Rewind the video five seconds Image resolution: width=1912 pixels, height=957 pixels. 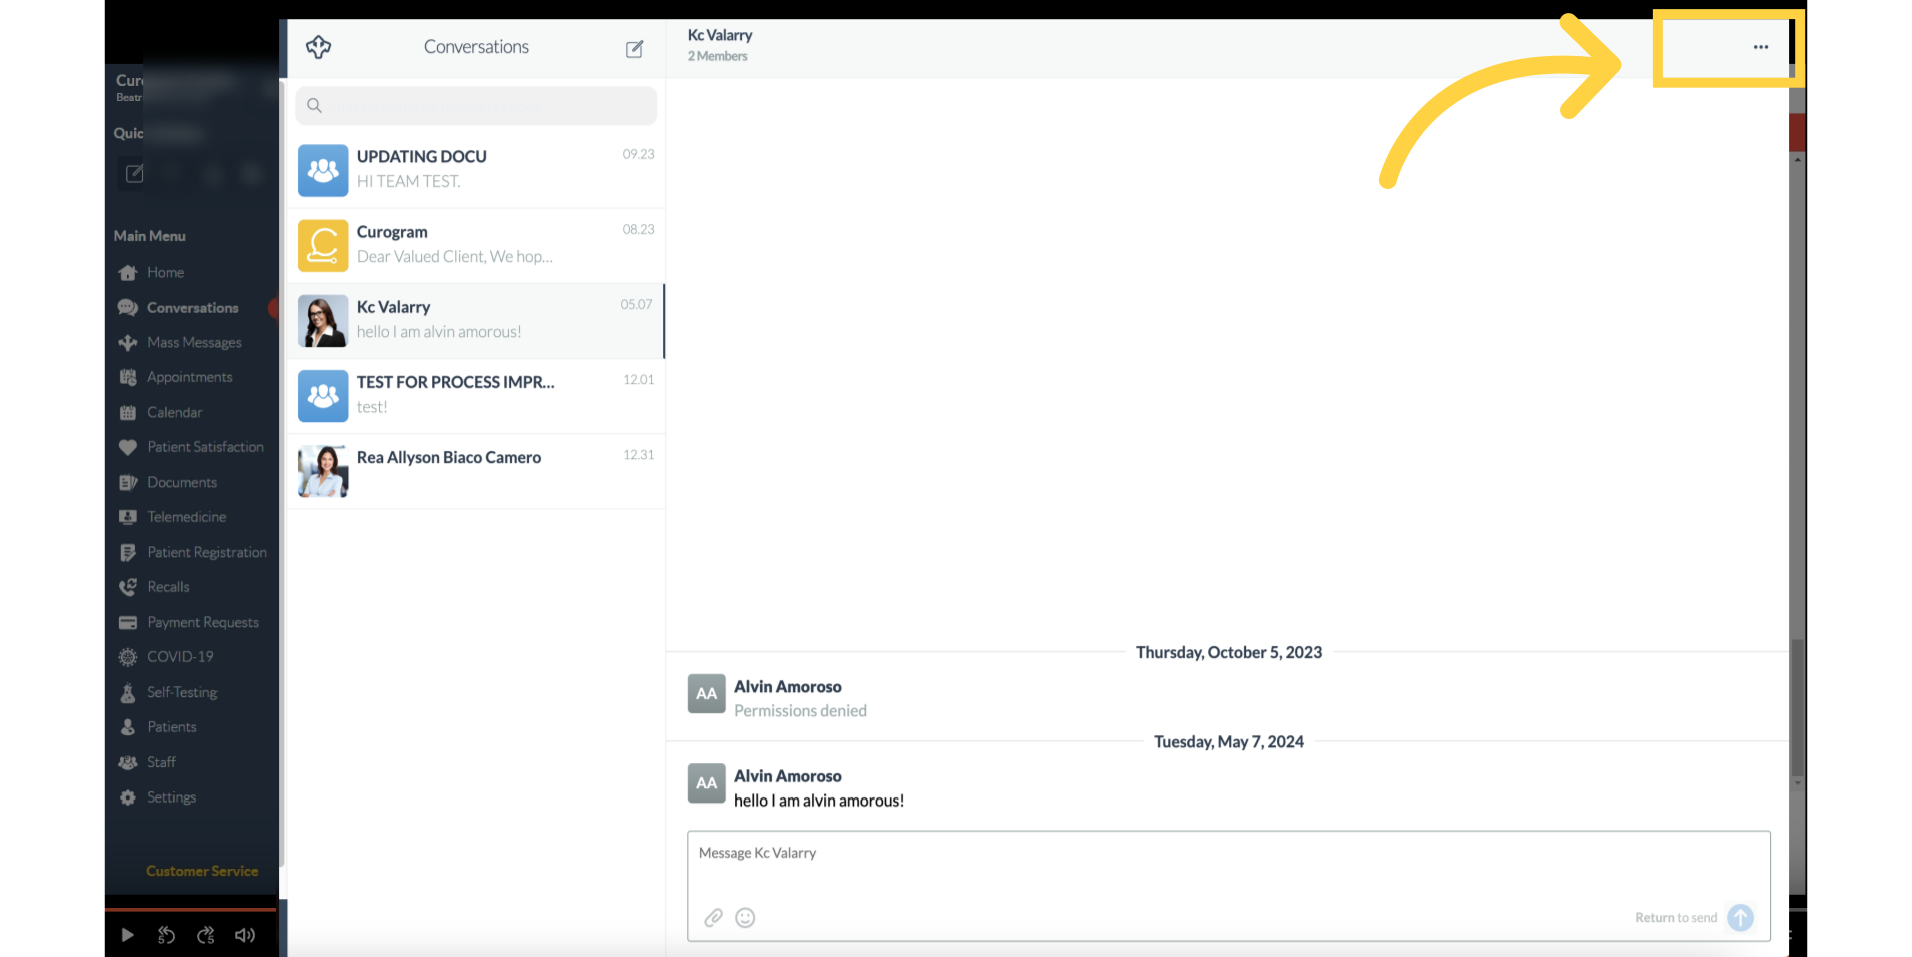tap(166, 935)
